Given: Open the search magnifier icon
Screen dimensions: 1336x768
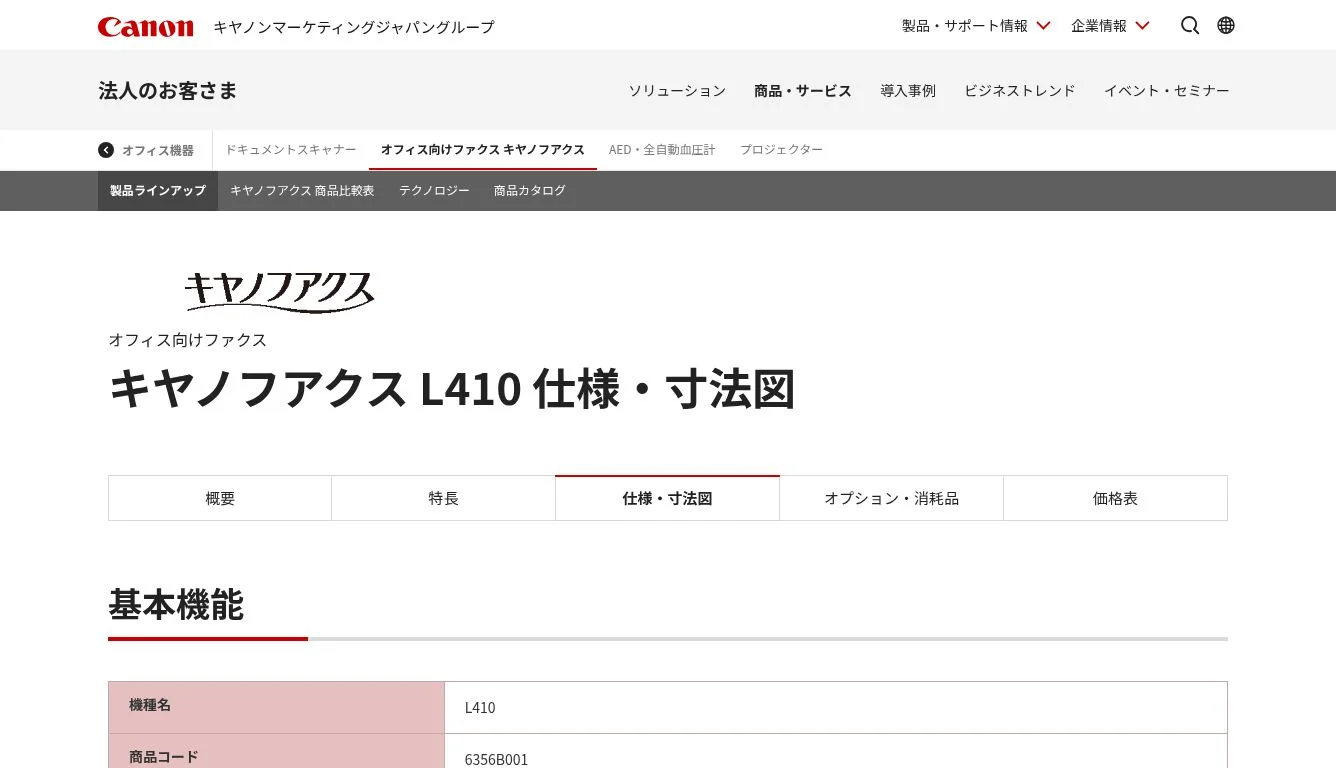Looking at the screenshot, I should tap(1190, 26).
